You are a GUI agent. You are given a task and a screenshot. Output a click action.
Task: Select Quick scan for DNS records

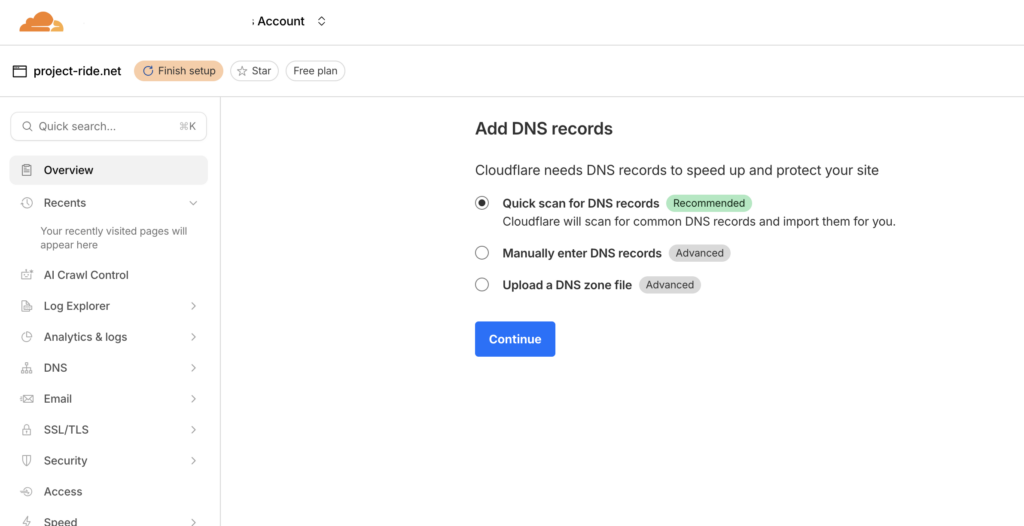coord(482,203)
